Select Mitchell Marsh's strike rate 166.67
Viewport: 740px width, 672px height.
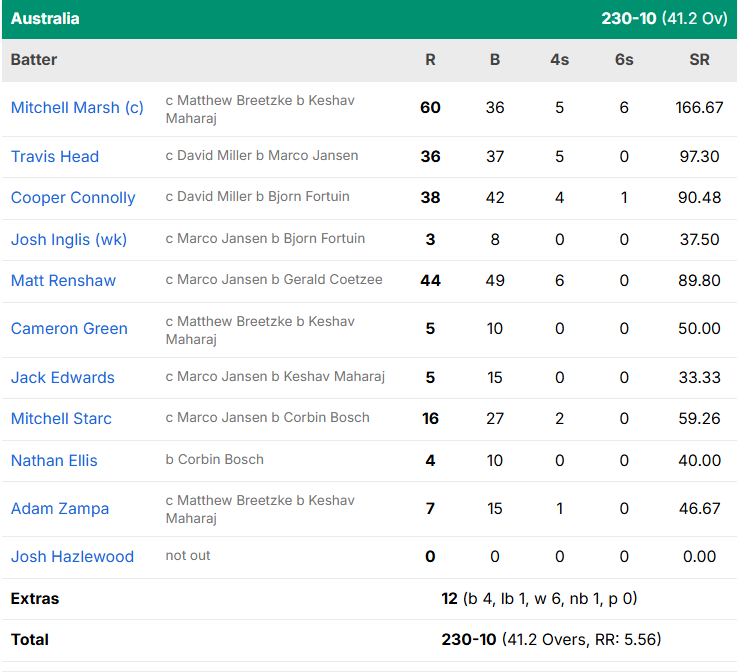[x=699, y=108]
